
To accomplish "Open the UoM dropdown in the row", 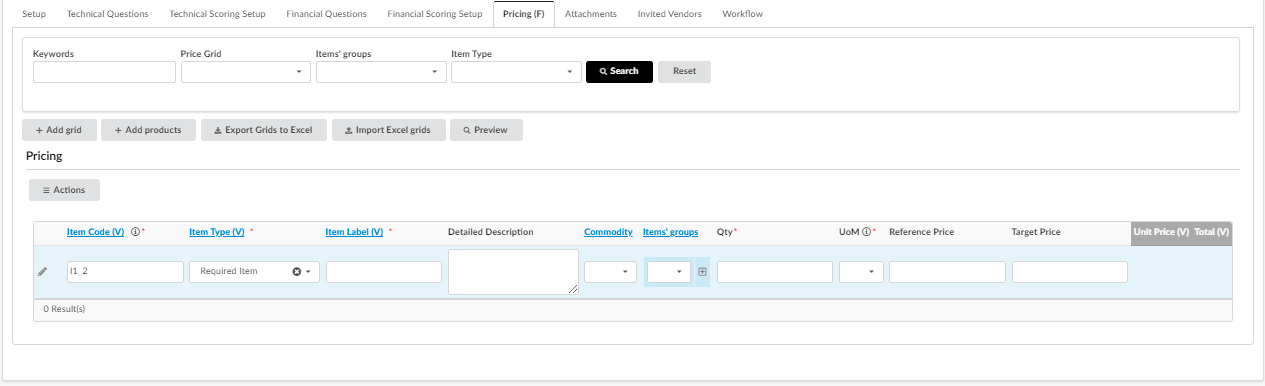I will pyautogui.click(x=861, y=272).
